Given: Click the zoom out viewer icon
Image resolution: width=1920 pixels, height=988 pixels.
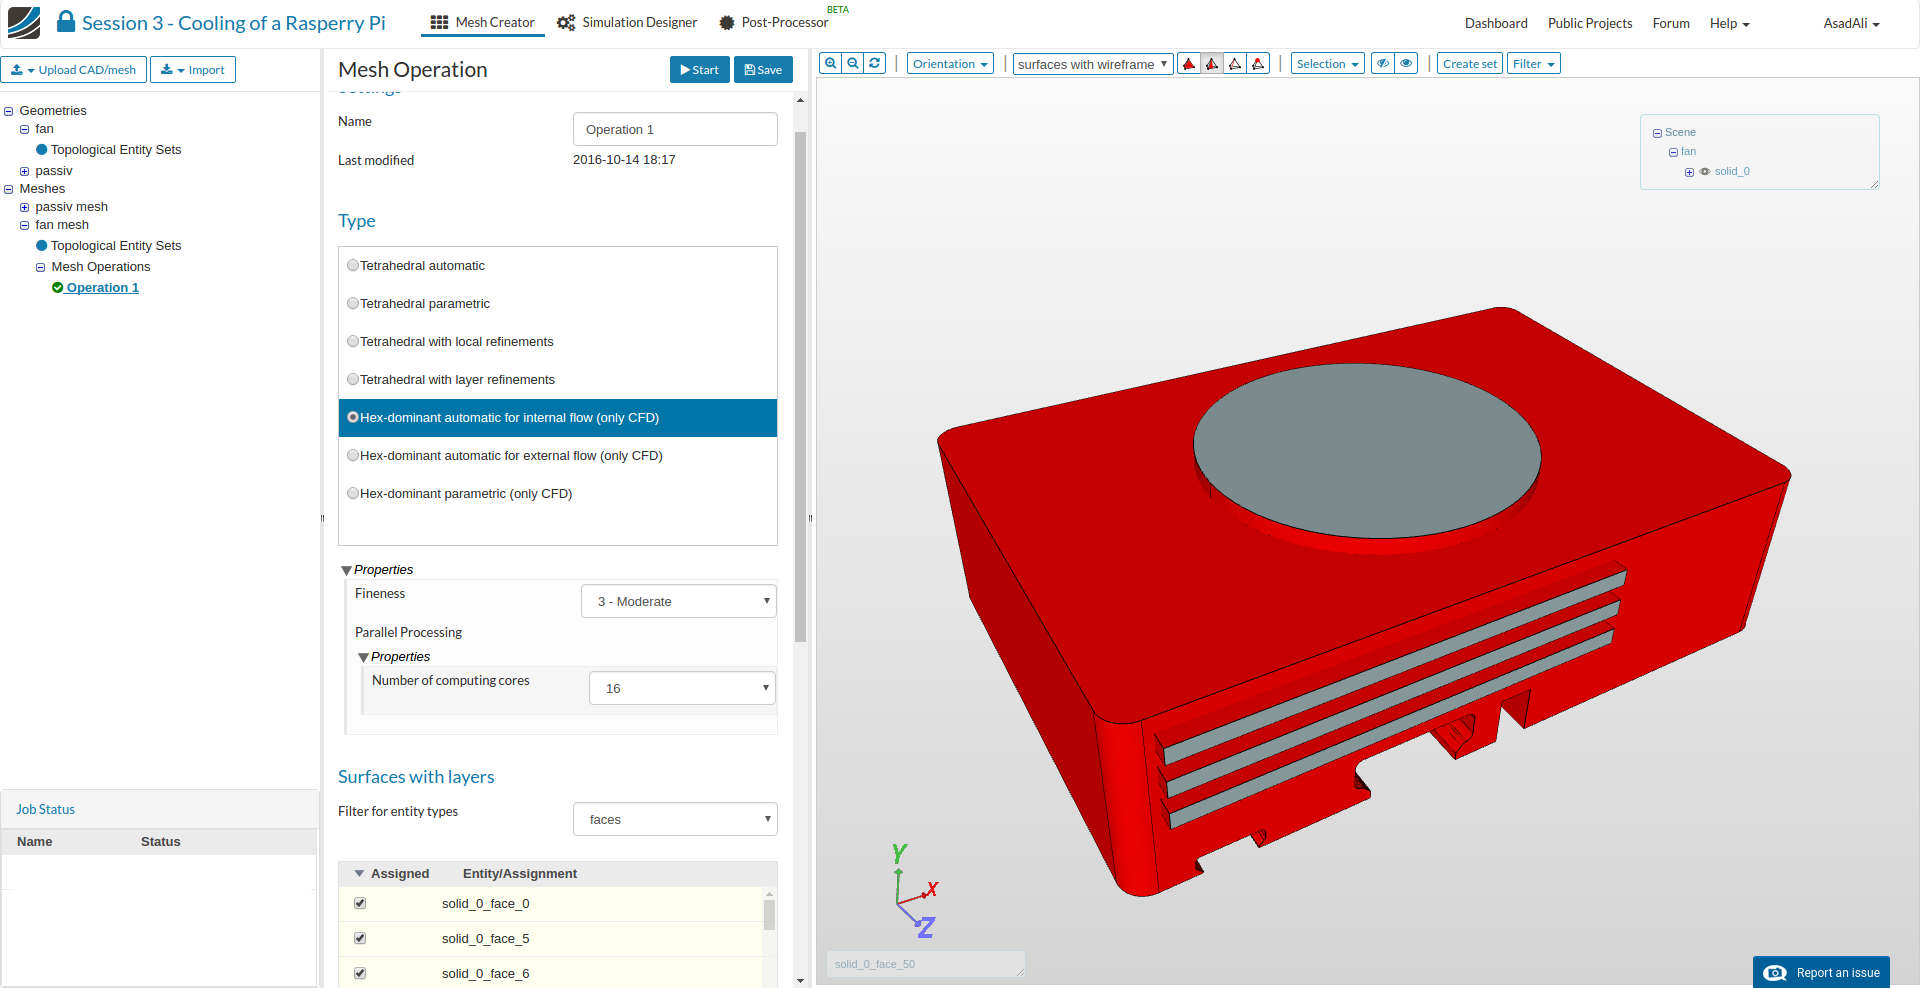Looking at the screenshot, I should (853, 63).
